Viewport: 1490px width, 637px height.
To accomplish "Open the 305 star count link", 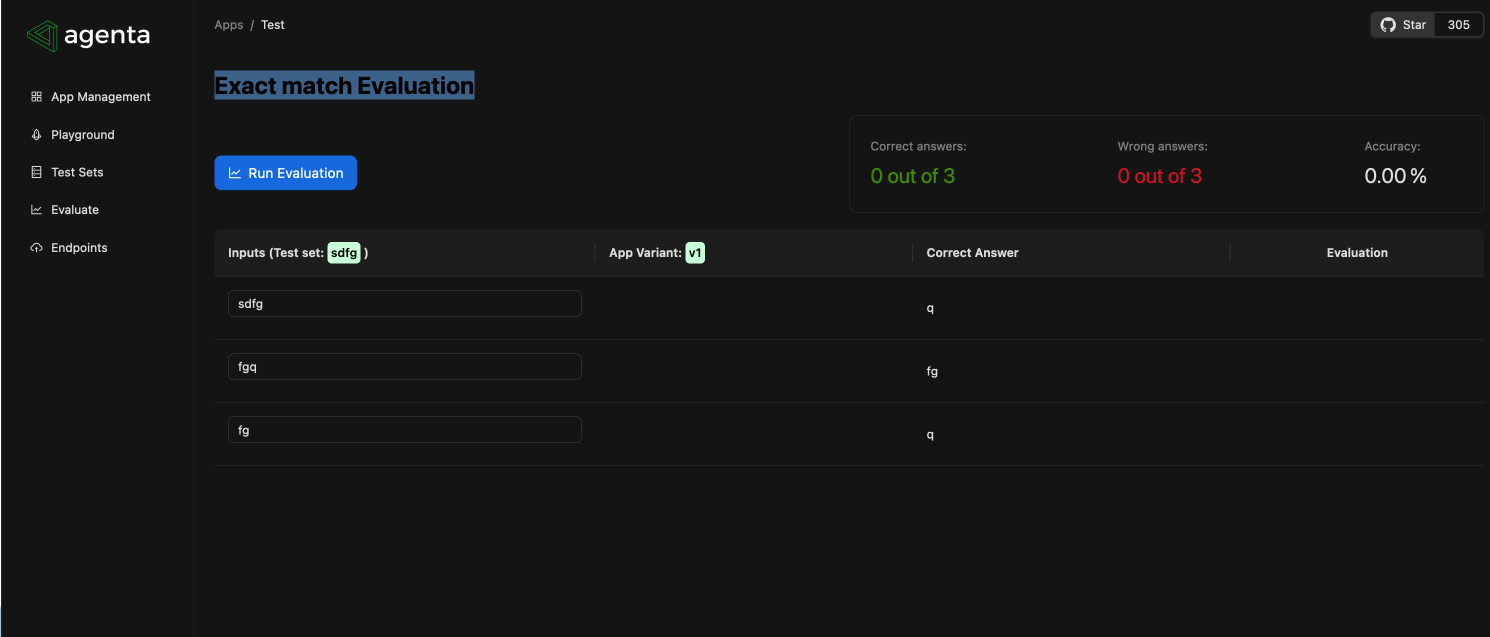I will [x=1458, y=24].
